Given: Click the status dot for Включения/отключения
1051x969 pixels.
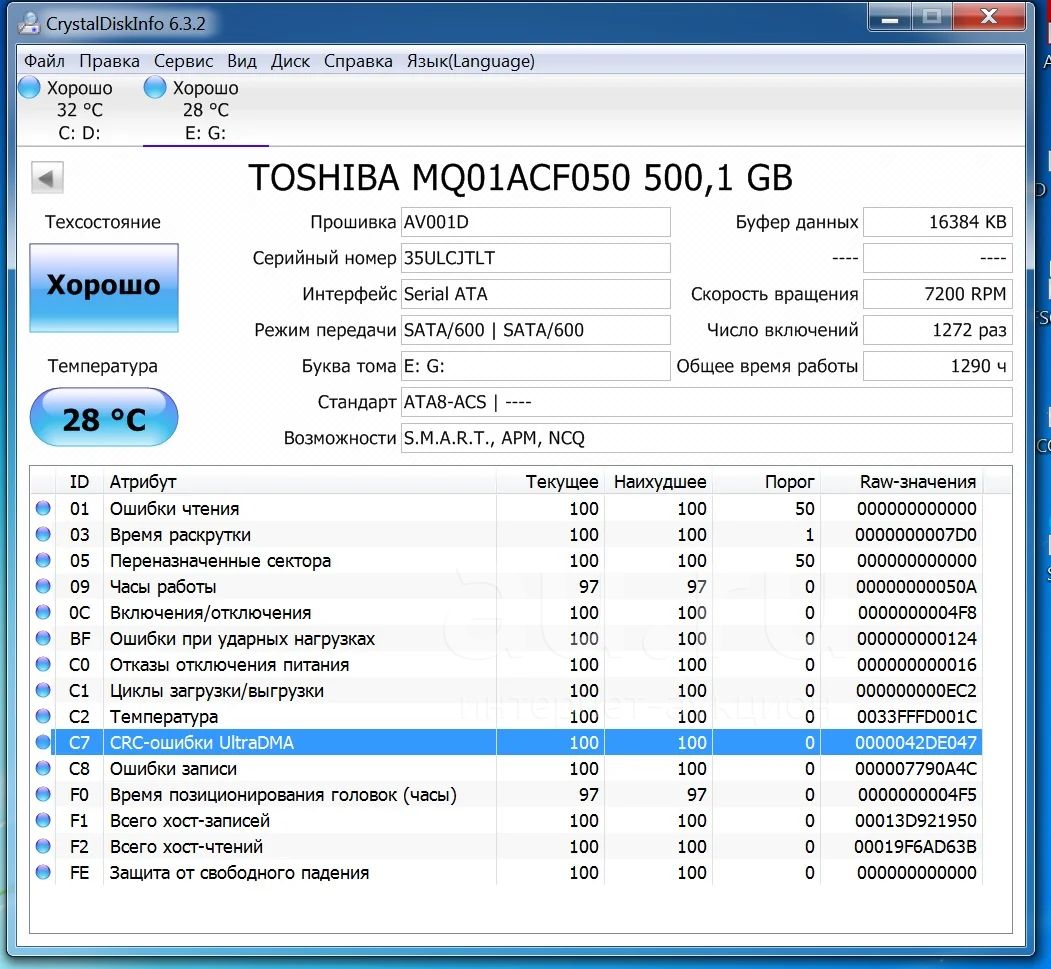Looking at the screenshot, I should (44, 612).
